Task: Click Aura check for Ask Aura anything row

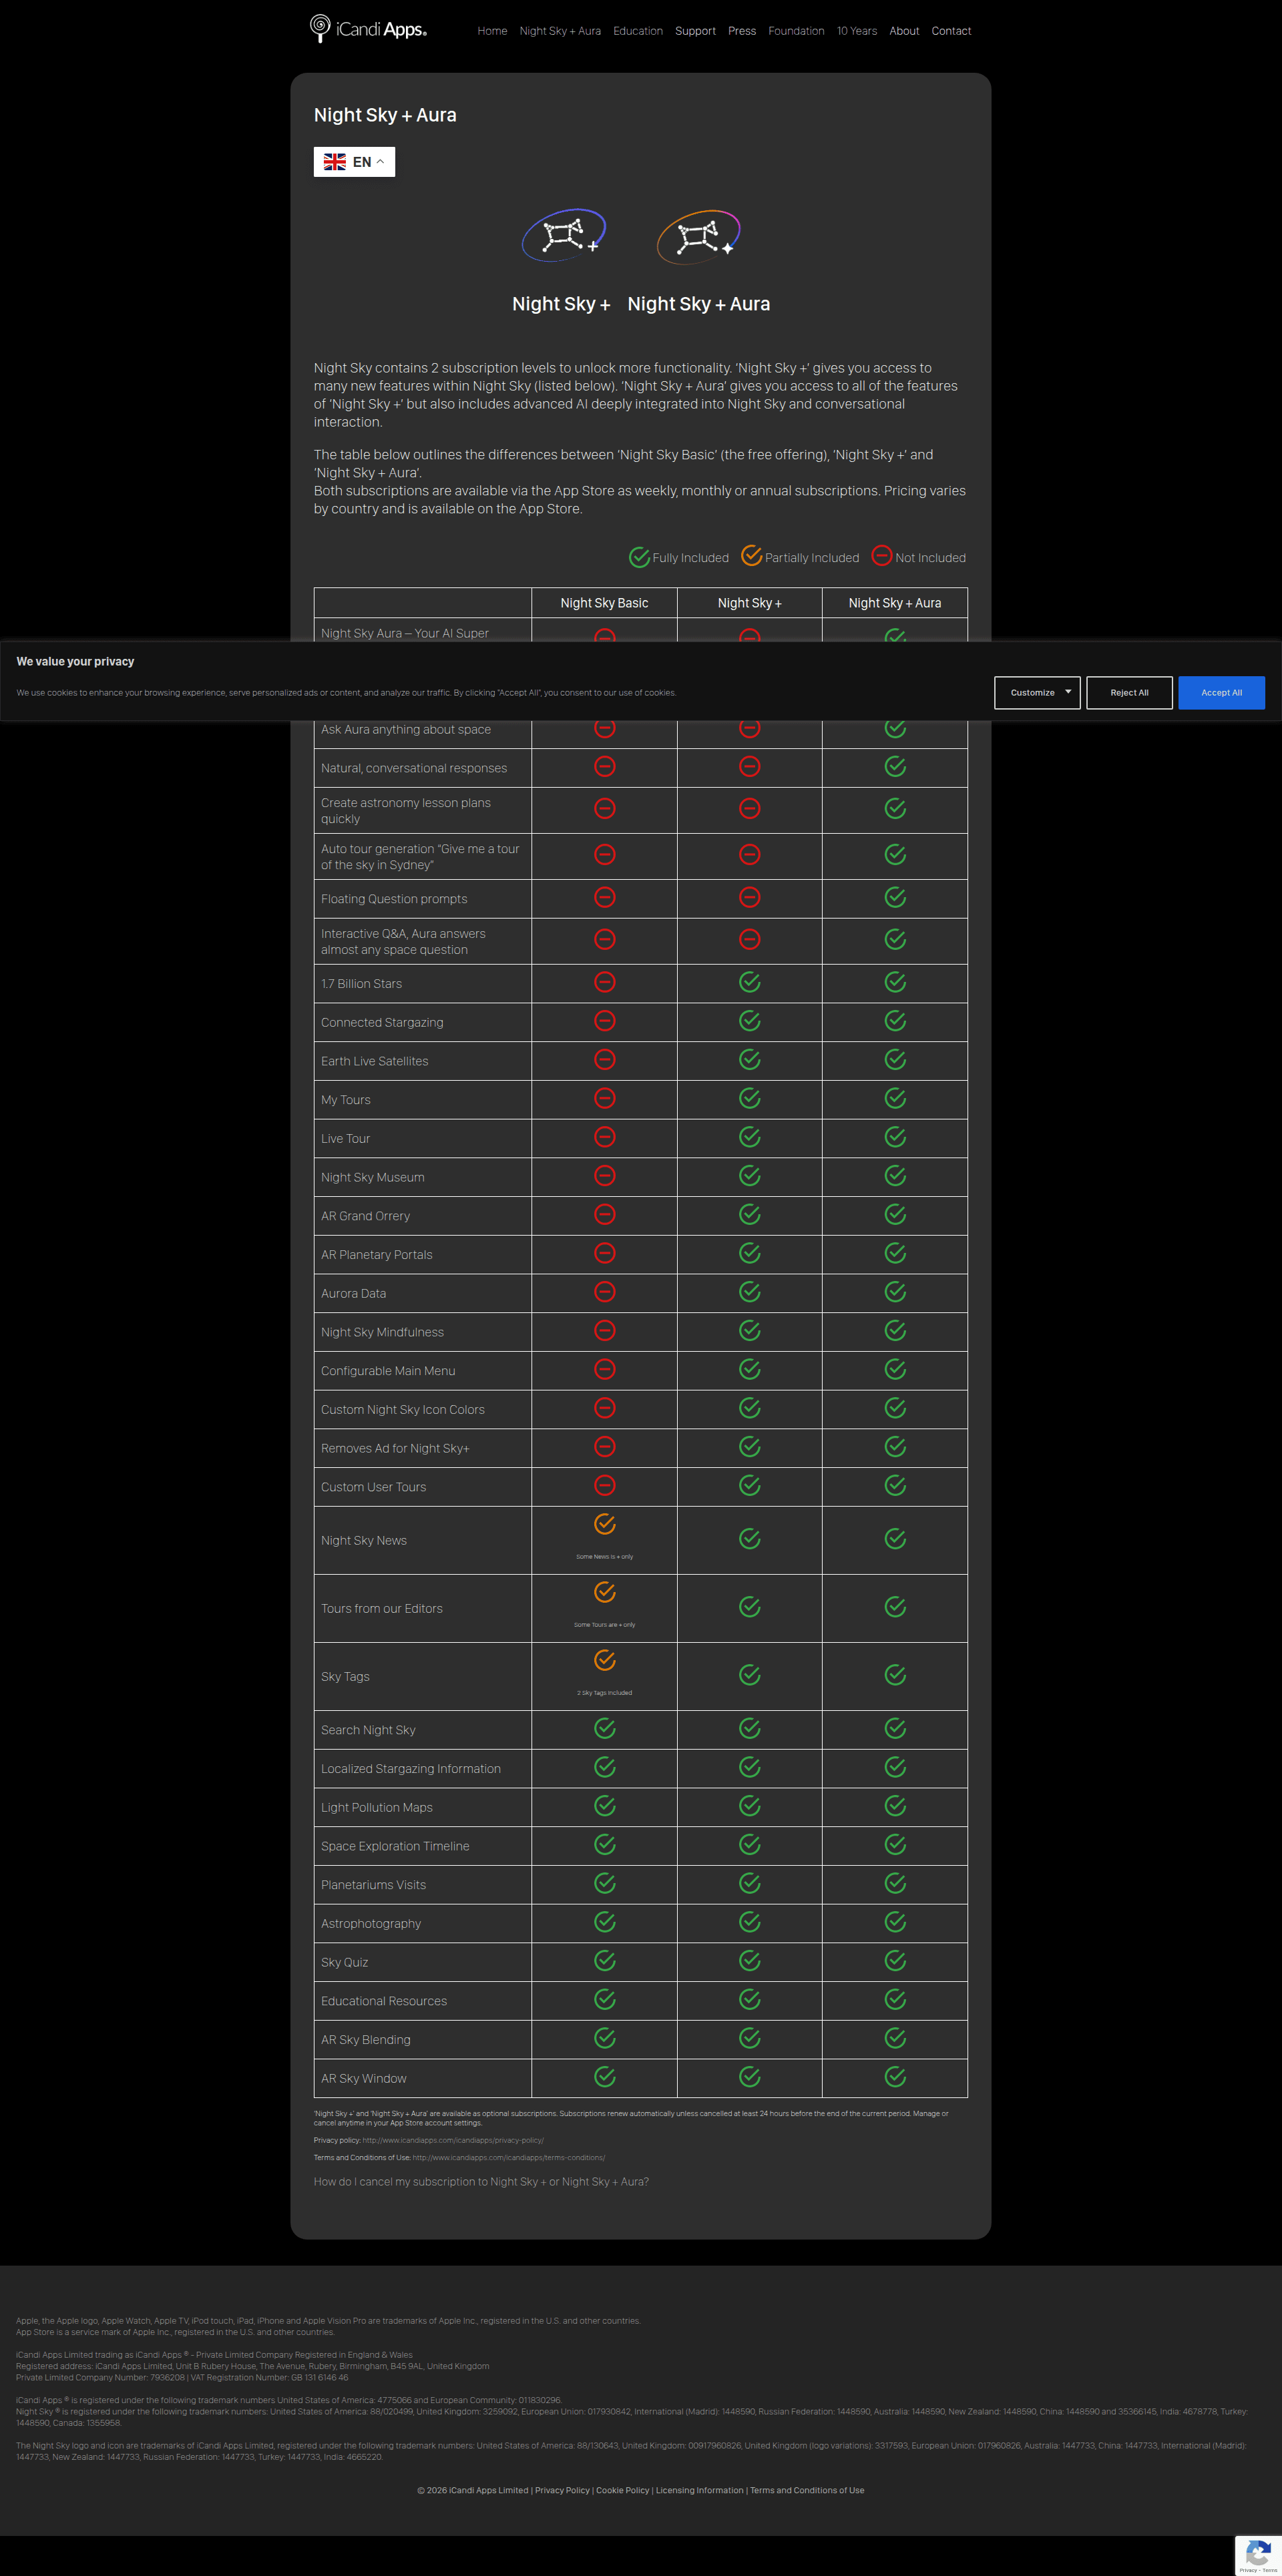Action: pyautogui.click(x=896, y=729)
